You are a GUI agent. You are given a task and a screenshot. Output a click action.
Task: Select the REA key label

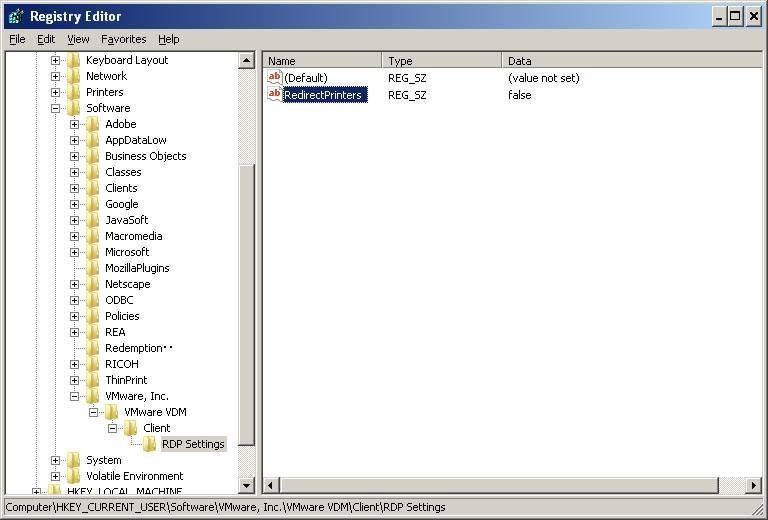point(115,332)
